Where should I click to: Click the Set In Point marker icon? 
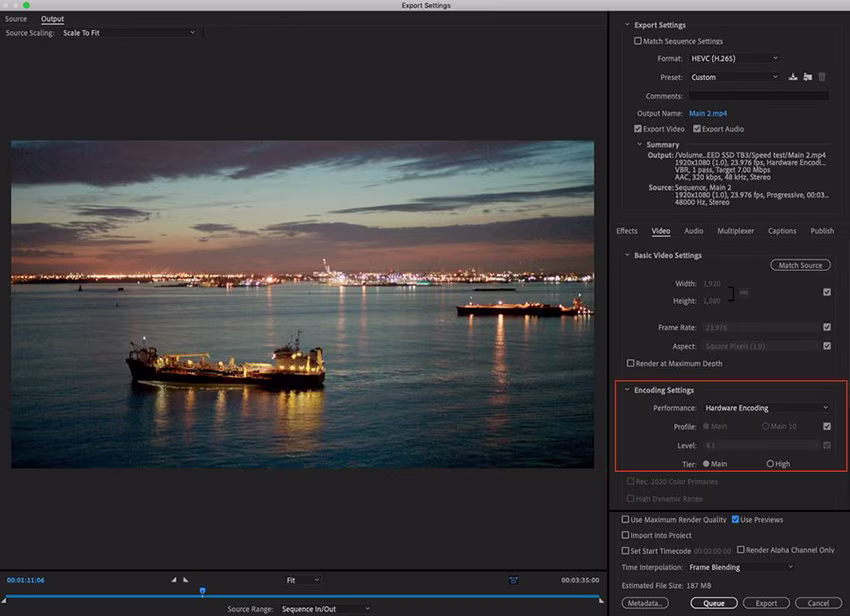coord(172,579)
